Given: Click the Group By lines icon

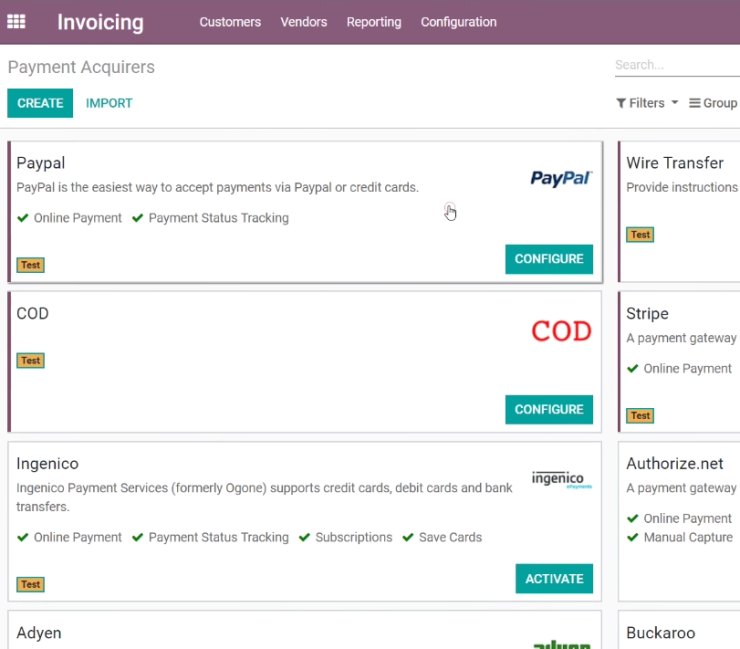Looking at the screenshot, I should (x=694, y=103).
